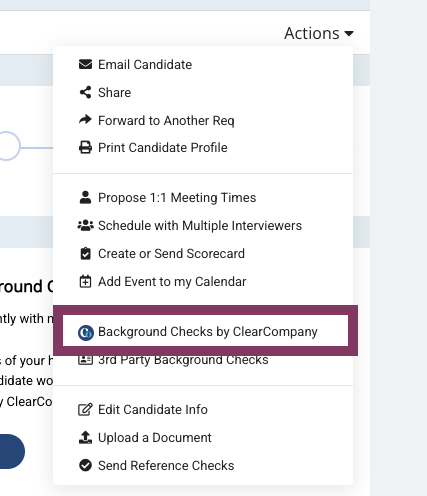This screenshot has height=496, width=427.
Task: Click the share nodes icon
Action: (x=85, y=92)
